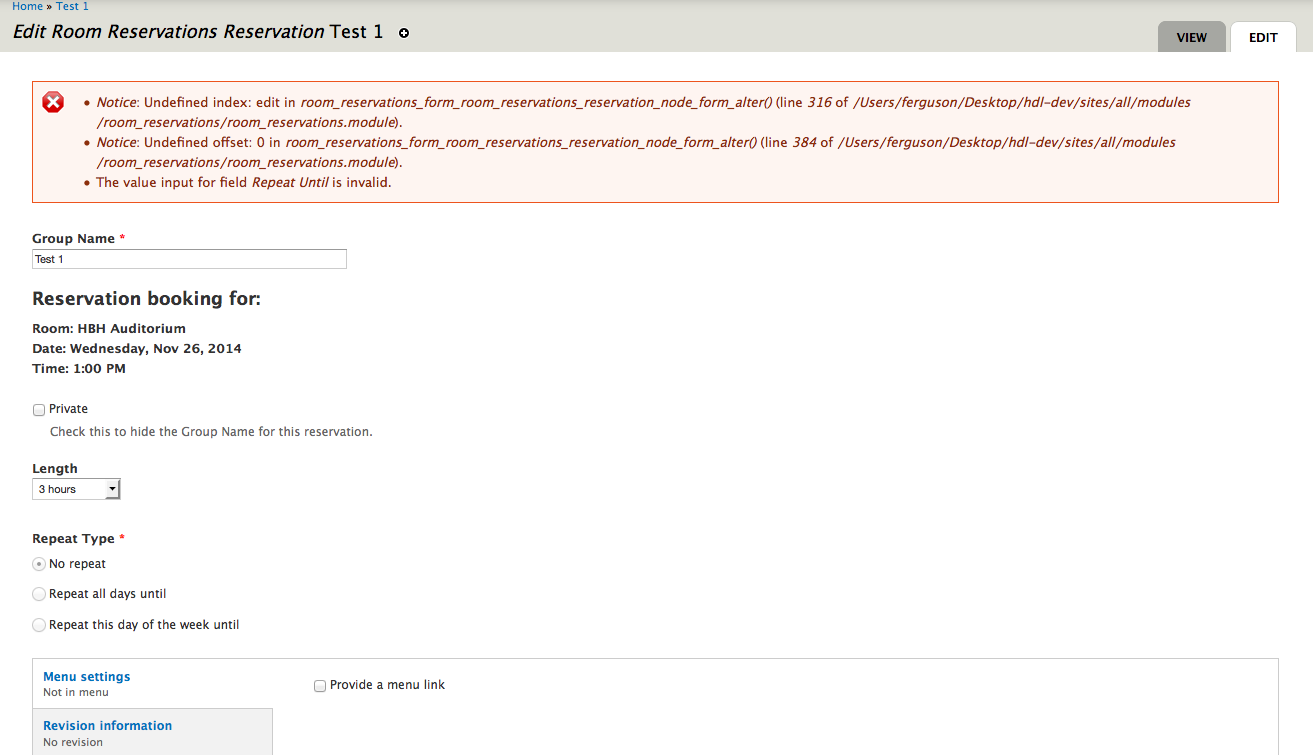
Task: Select Repeat this day of the week until
Action: click(38, 624)
